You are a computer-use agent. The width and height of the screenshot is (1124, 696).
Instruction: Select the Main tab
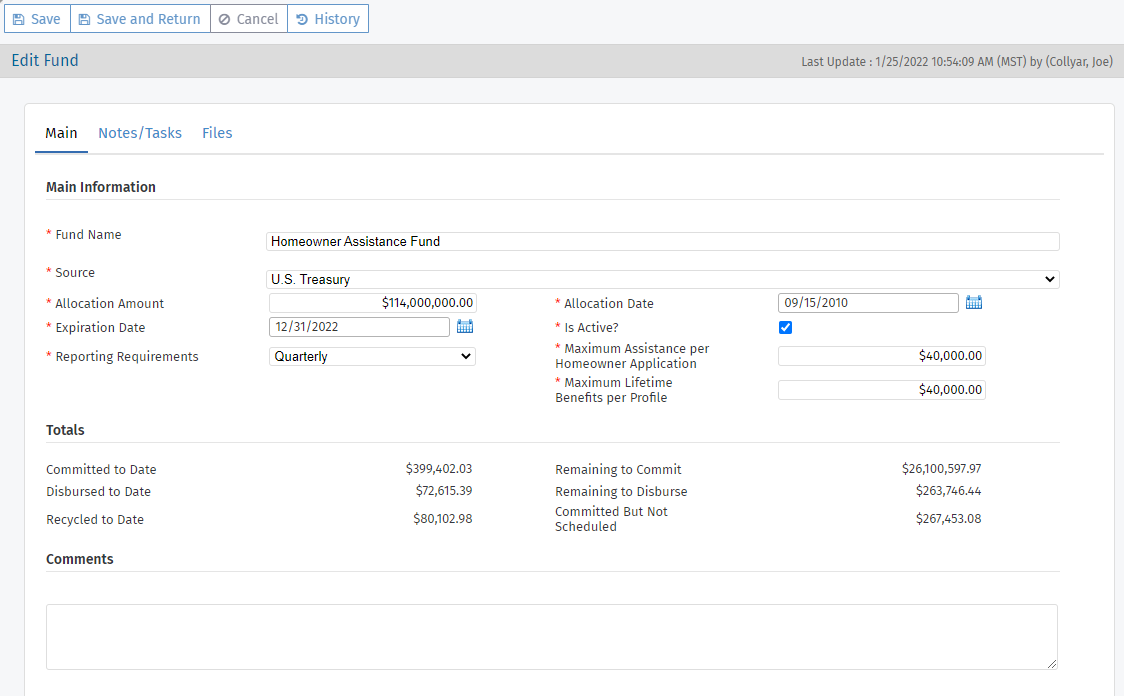click(x=61, y=133)
